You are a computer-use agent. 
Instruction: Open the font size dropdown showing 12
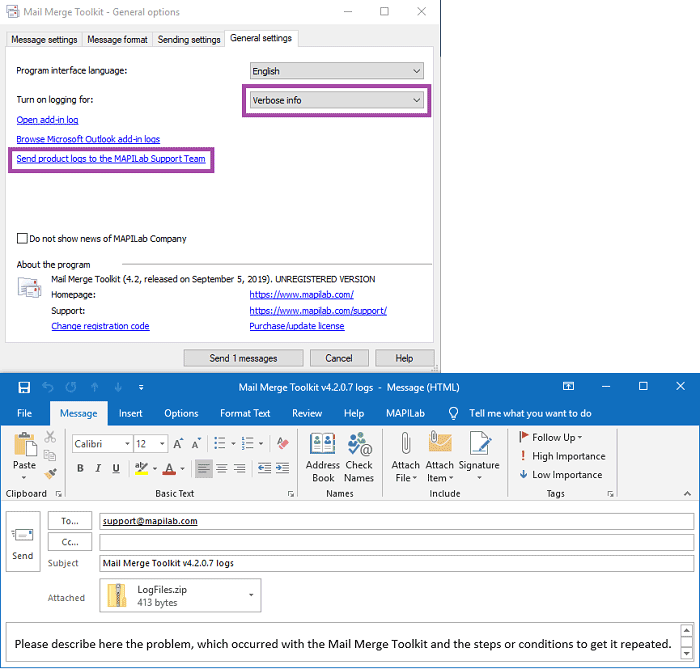(162, 444)
